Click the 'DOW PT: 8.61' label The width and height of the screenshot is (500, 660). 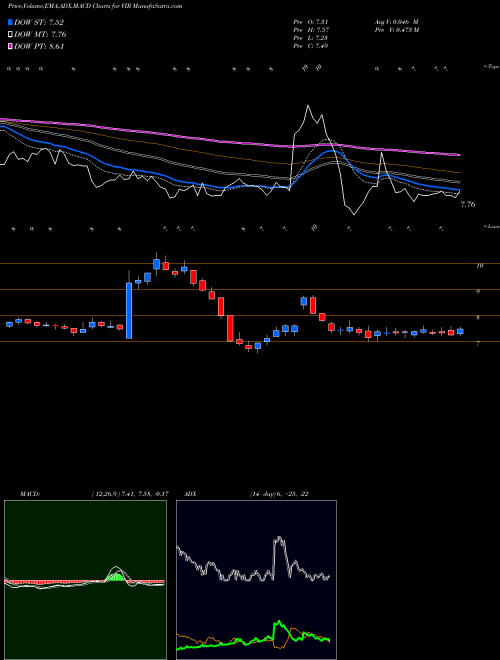(39, 46)
